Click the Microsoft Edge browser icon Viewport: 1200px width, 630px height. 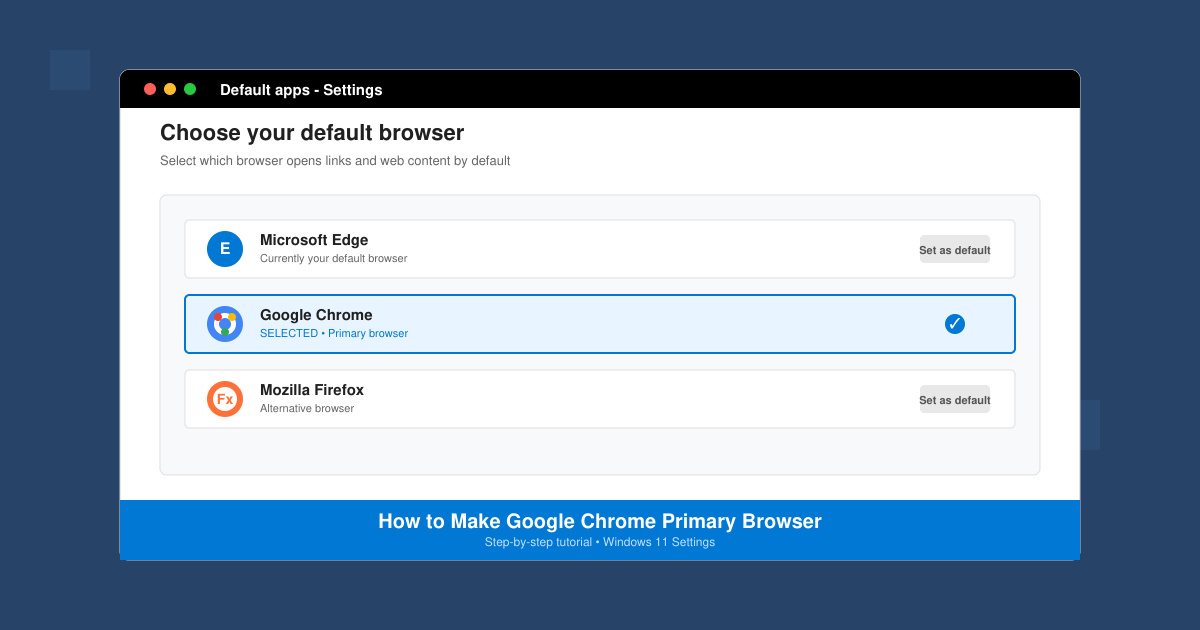225,249
